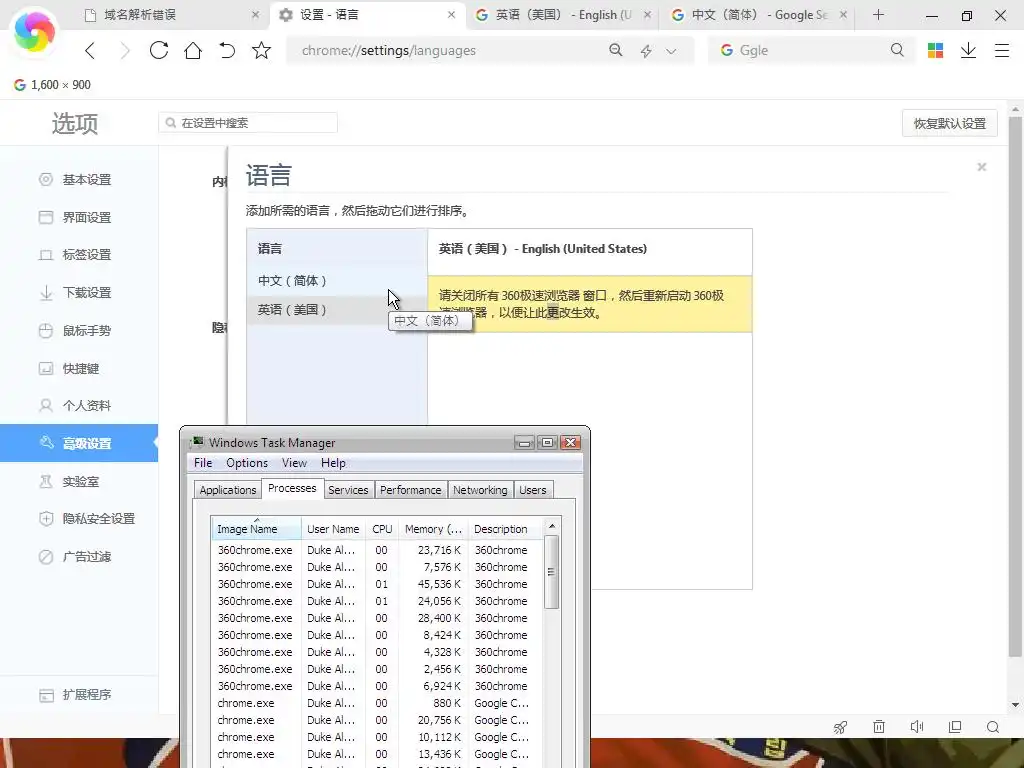Viewport: 1024px width, 768px height.
Task: Switch to Applications tab in Task Manager
Action: tap(228, 490)
